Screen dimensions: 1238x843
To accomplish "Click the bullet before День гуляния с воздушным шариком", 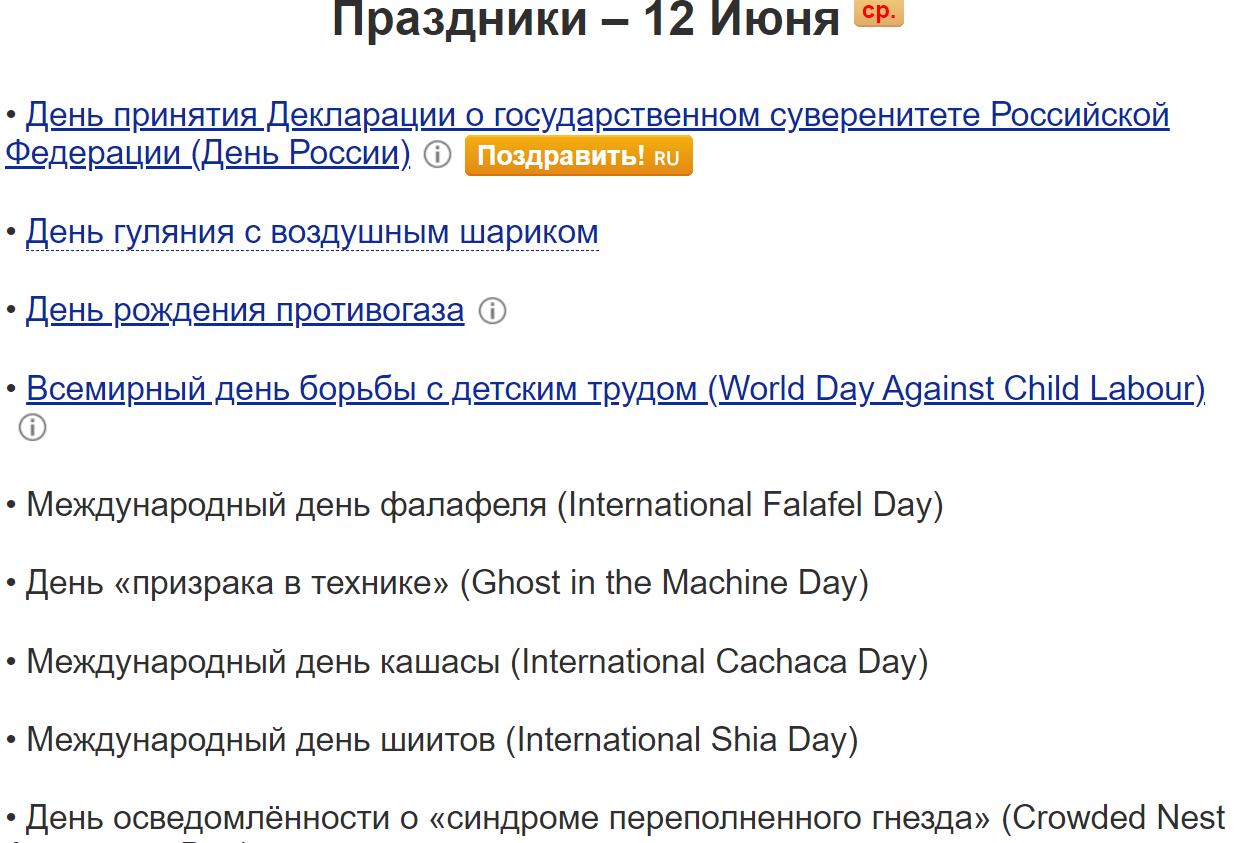I will 11,231.
